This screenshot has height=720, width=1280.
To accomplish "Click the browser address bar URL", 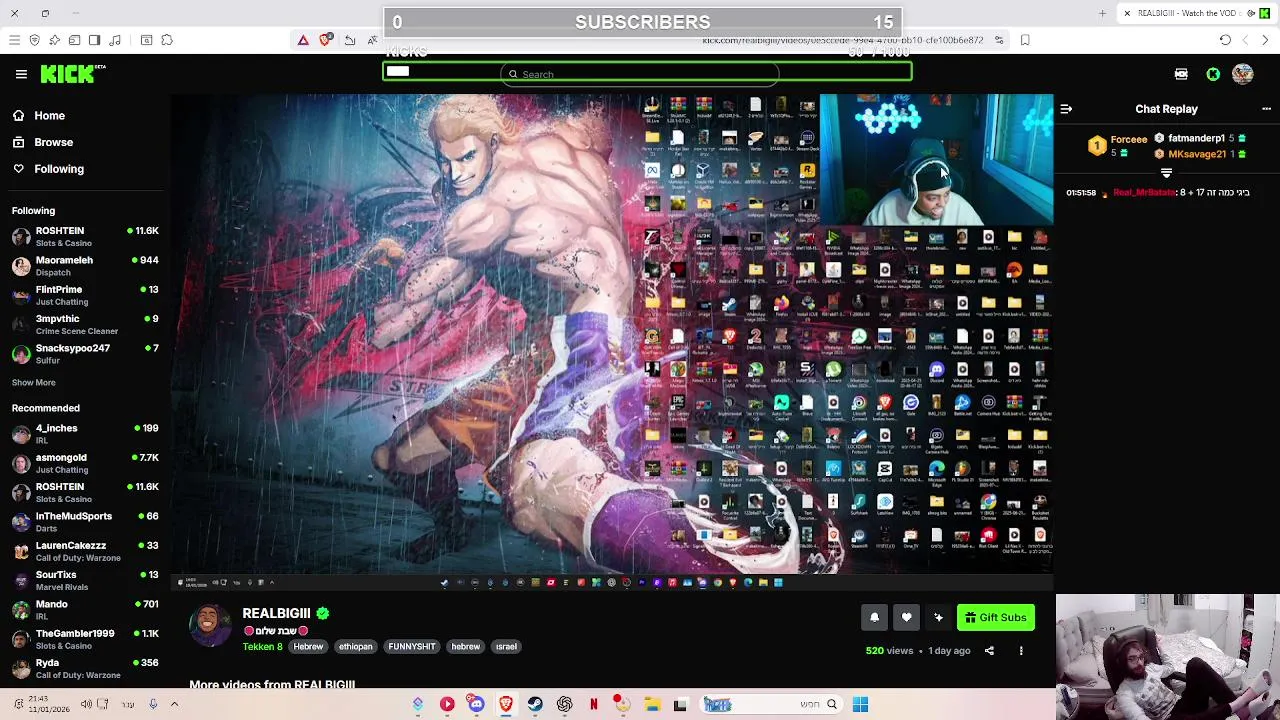I will pyautogui.click(x=842, y=40).
